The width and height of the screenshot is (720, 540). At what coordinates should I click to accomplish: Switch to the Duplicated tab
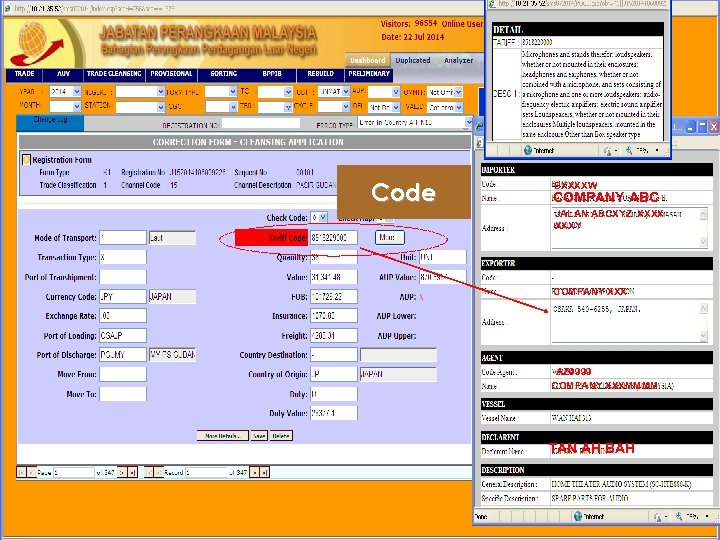tap(413, 60)
